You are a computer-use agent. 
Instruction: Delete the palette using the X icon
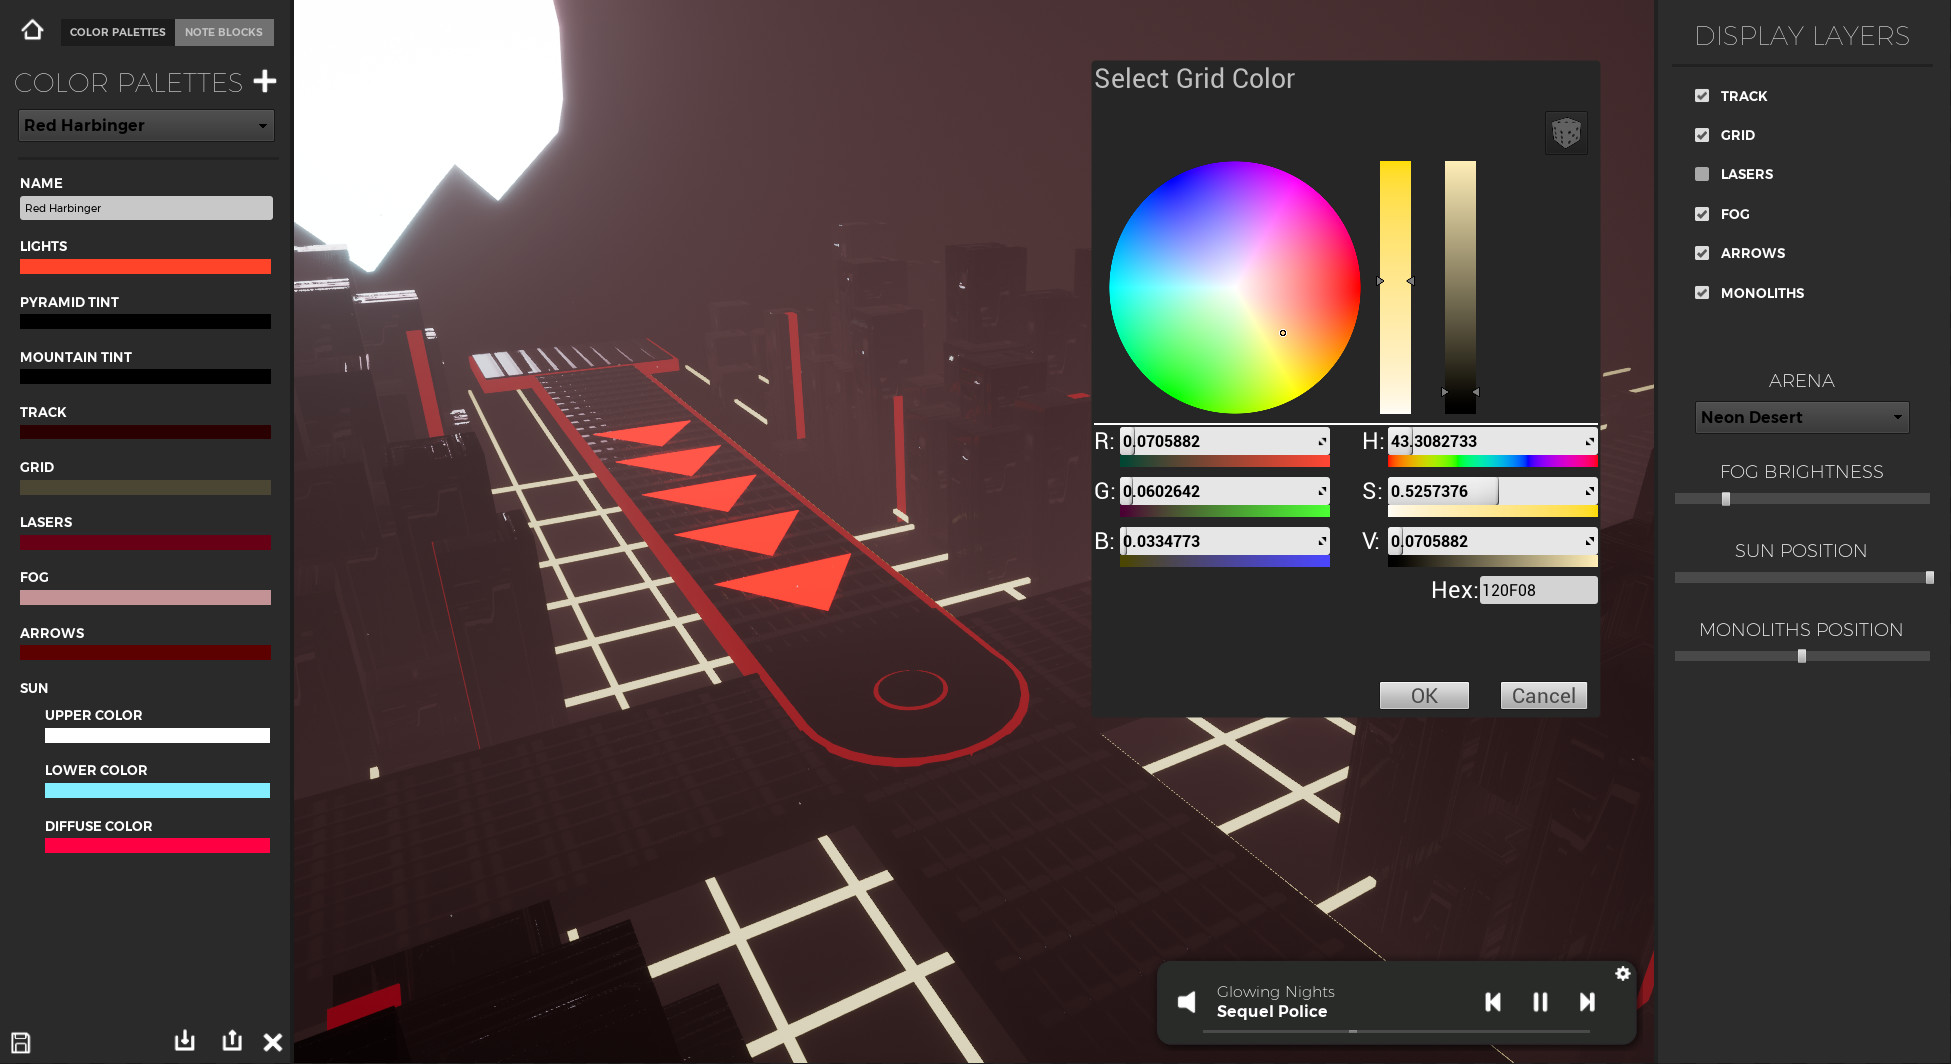pyautogui.click(x=272, y=1042)
